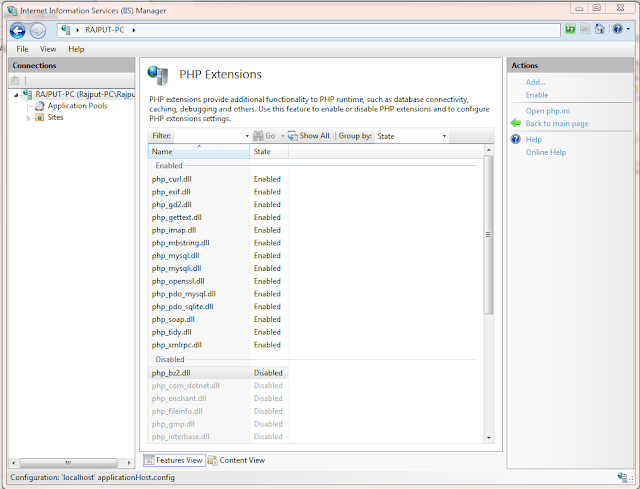Open Application Pools node
640x489 pixels.
click(77, 106)
